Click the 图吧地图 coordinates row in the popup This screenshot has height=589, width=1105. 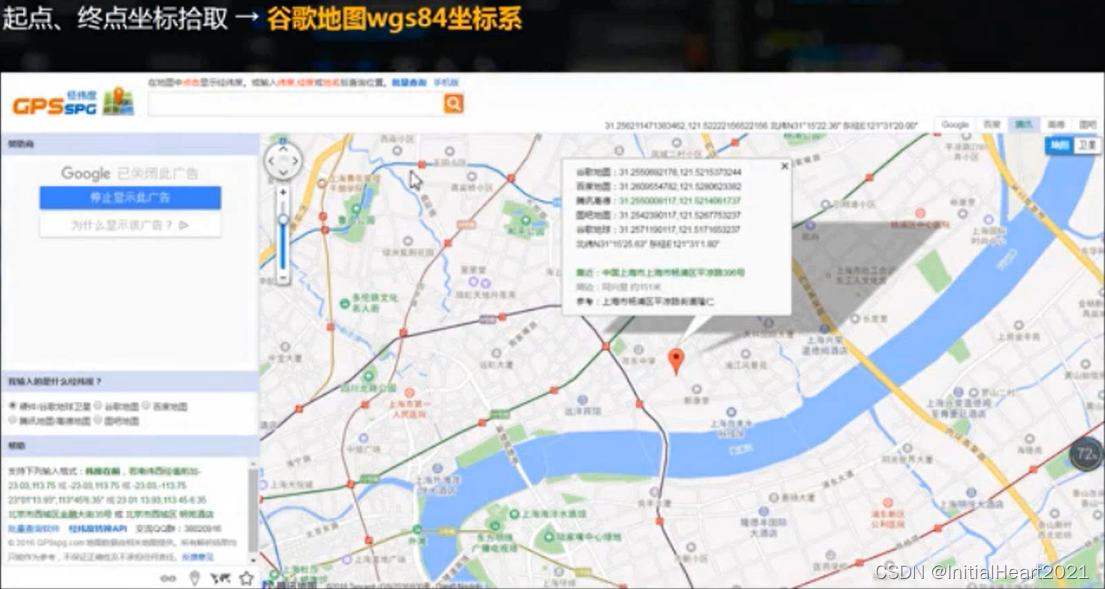[658, 215]
